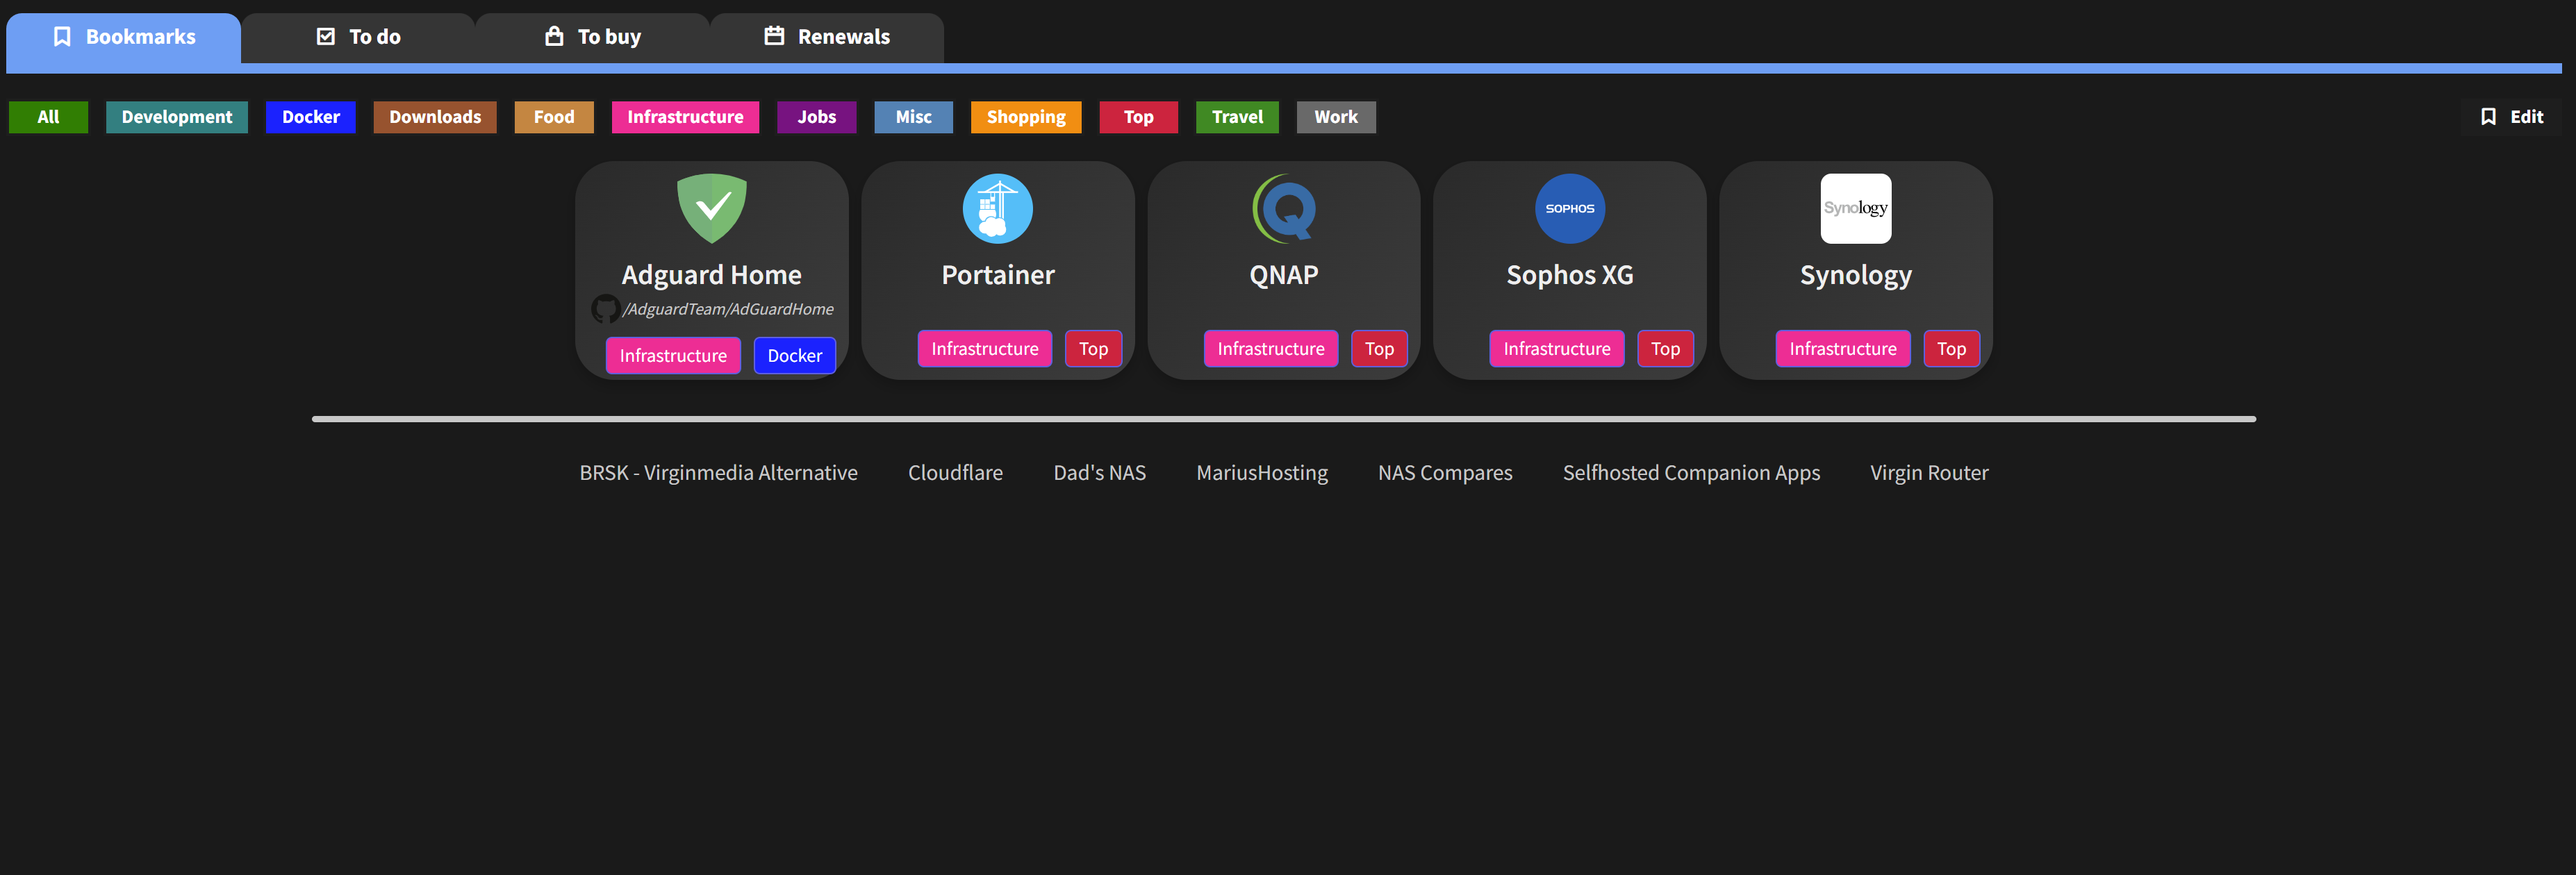Open the BRSK - Virginmedia Alternative link
The width and height of the screenshot is (2576, 875).
(x=719, y=473)
